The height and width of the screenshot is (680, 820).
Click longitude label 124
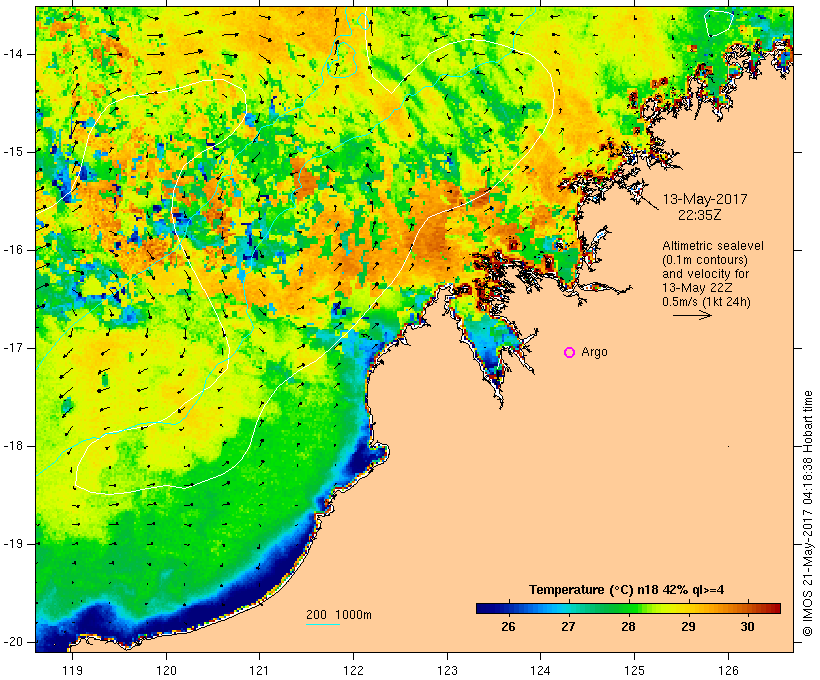point(540,670)
